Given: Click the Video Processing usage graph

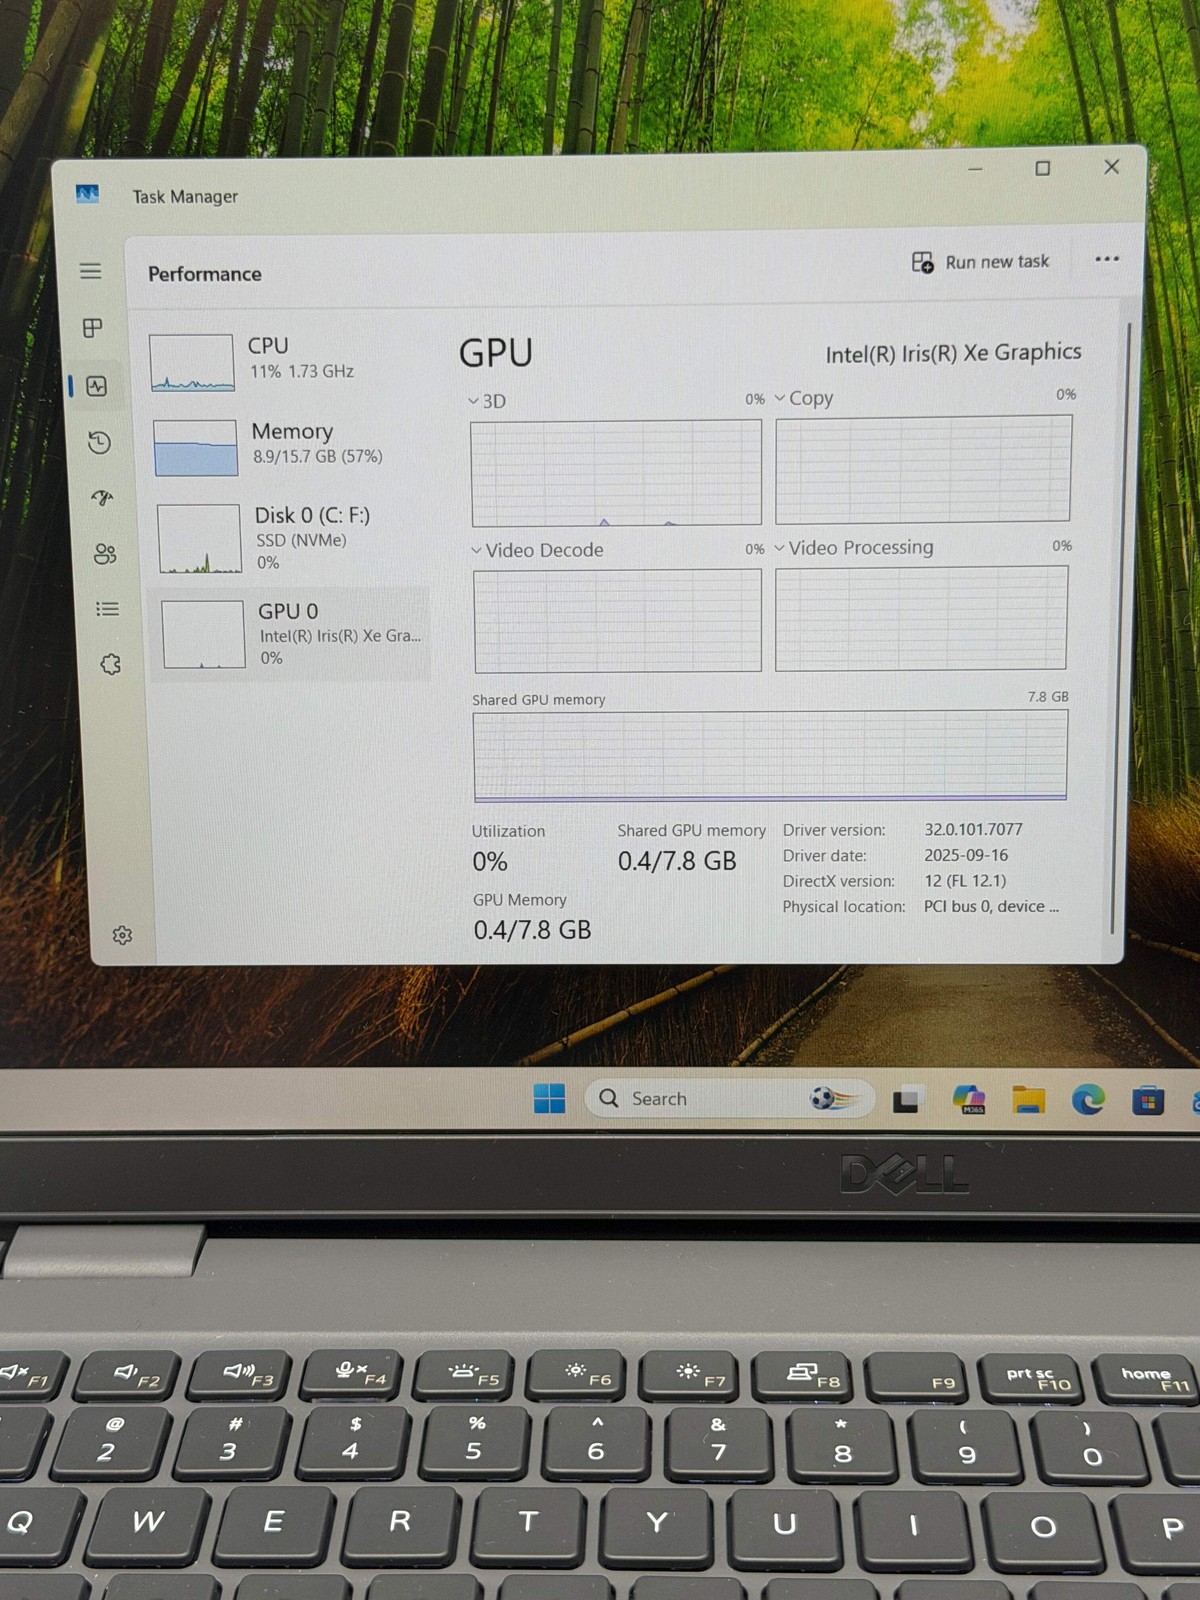Looking at the screenshot, I should pos(921,617).
